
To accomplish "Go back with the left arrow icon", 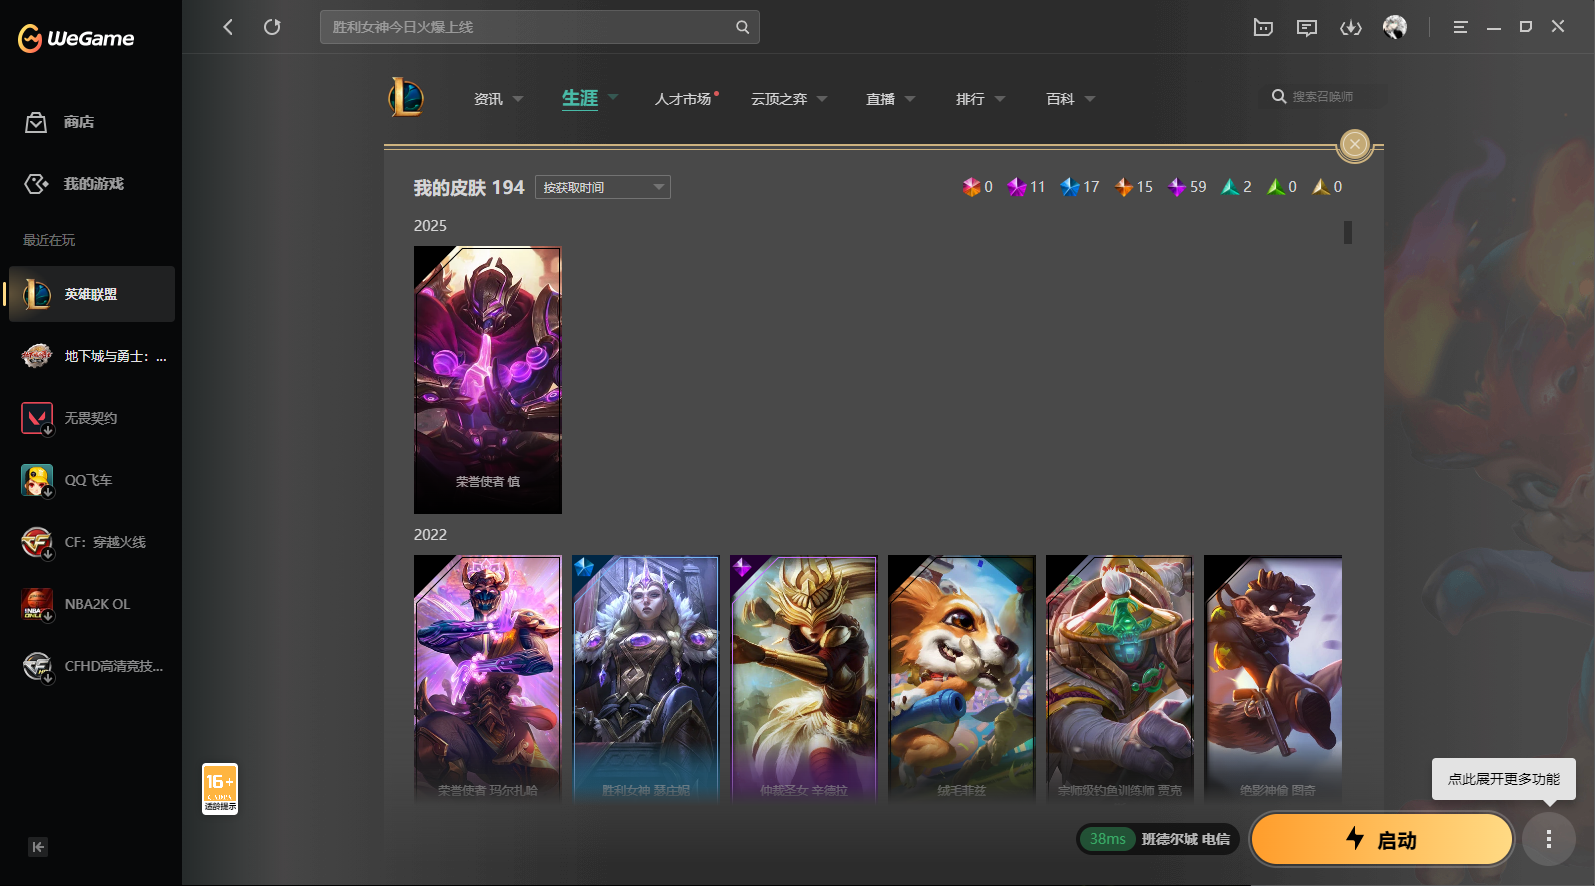I will click(x=228, y=27).
